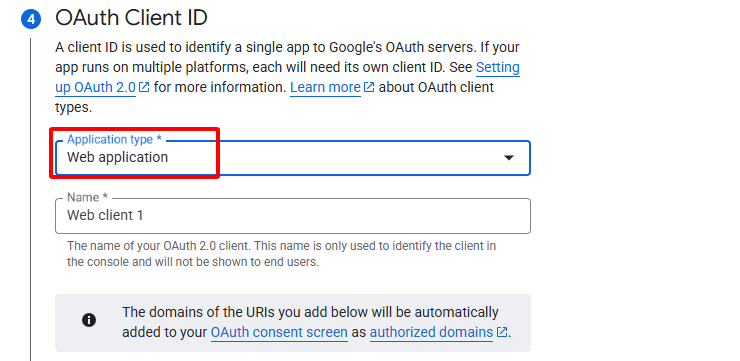Image resolution: width=740 pixels, height=361 pixels.
Task: Click into the Name field 'Web client 1'
Action: coord(293,216)
